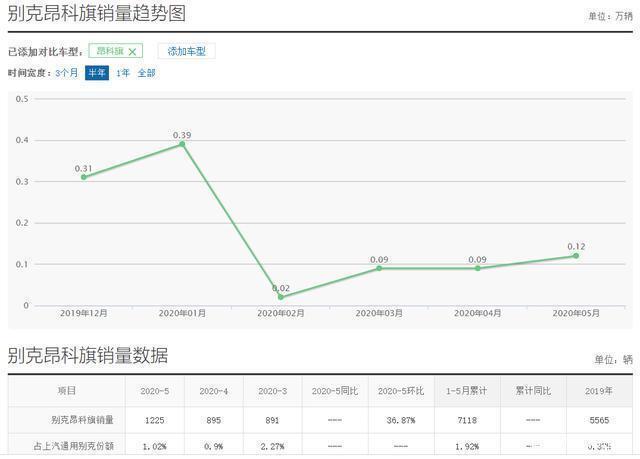Screen dimensions: 640x459
Task: Select the 半年 time range
Action: pos(97,73)
